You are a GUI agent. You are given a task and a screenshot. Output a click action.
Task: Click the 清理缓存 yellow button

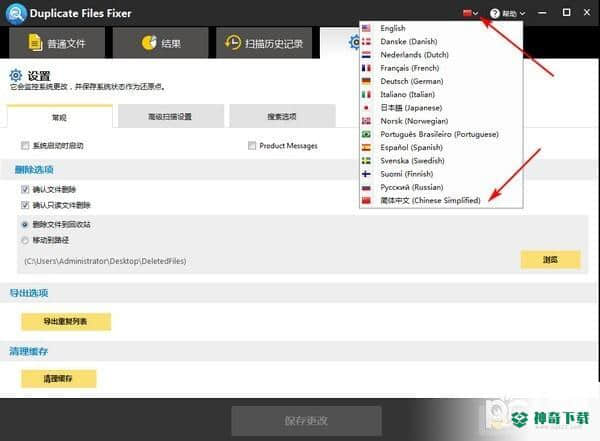[x=58, y=379]
